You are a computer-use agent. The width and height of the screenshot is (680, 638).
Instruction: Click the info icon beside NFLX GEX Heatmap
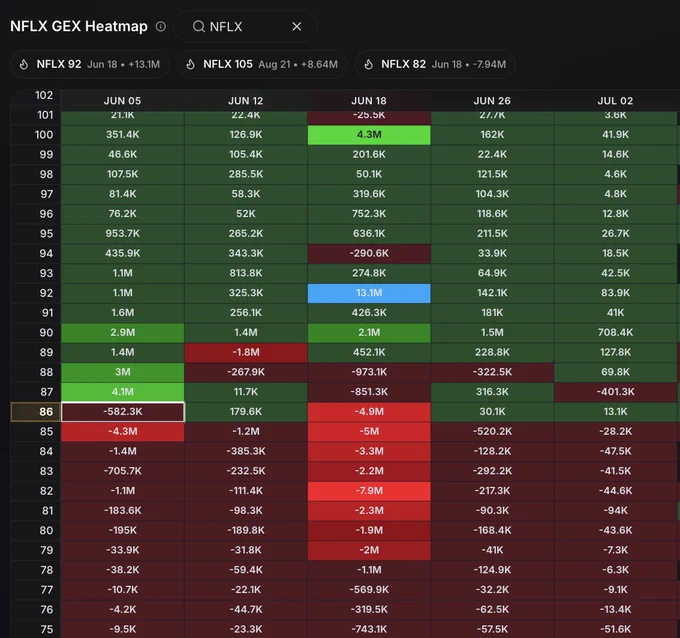(x=161, y=26)
